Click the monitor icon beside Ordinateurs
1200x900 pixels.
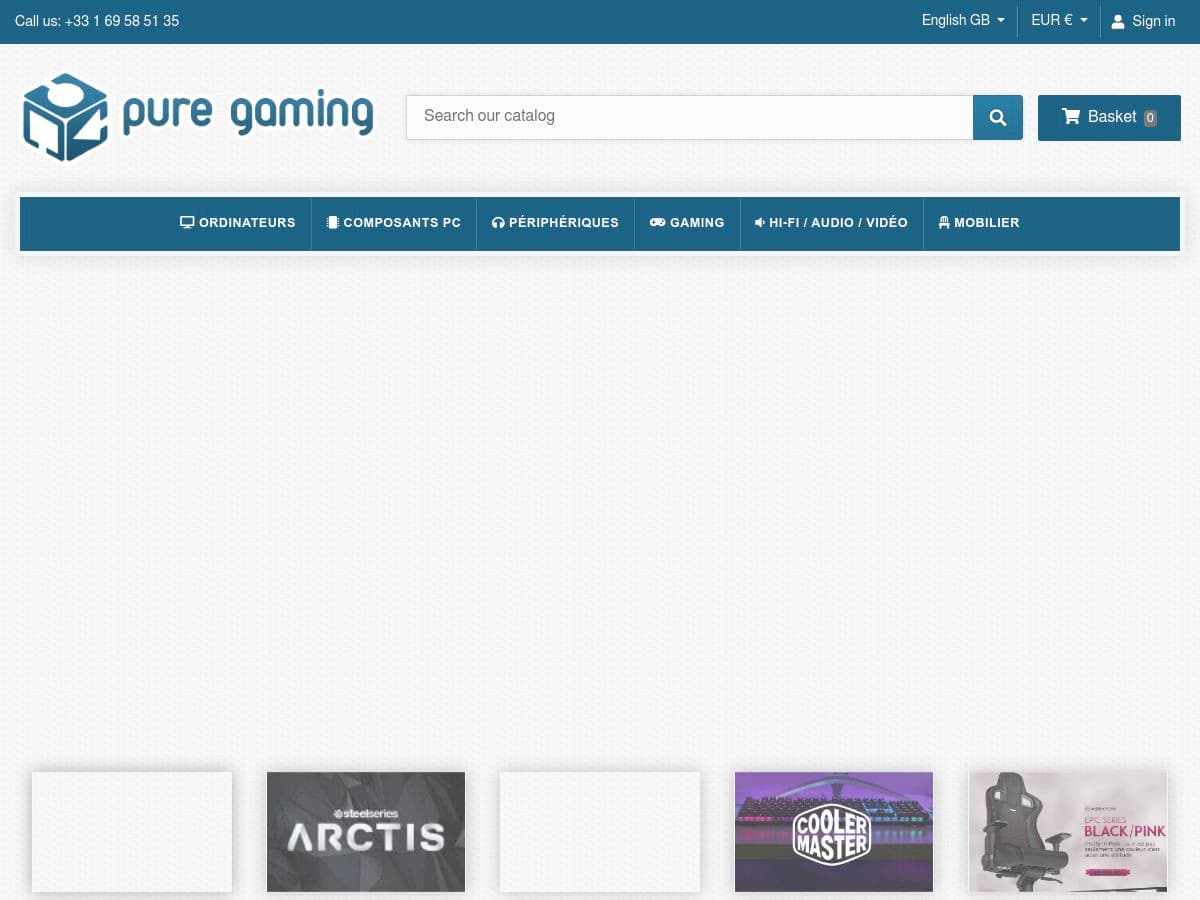(187, 222)
